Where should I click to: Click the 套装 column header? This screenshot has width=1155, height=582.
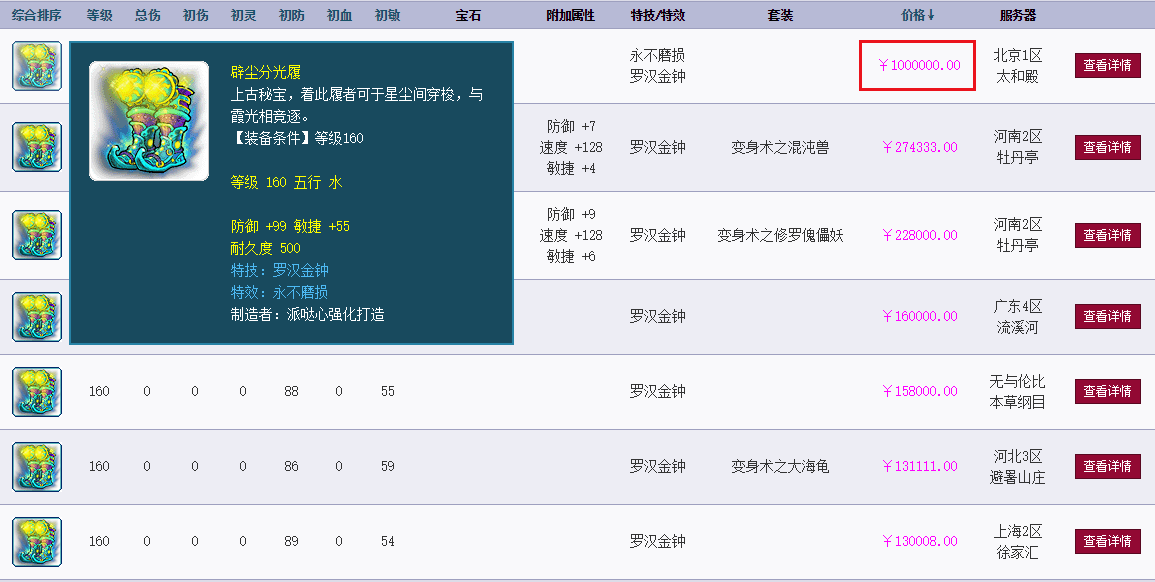[x=780, y=15]
